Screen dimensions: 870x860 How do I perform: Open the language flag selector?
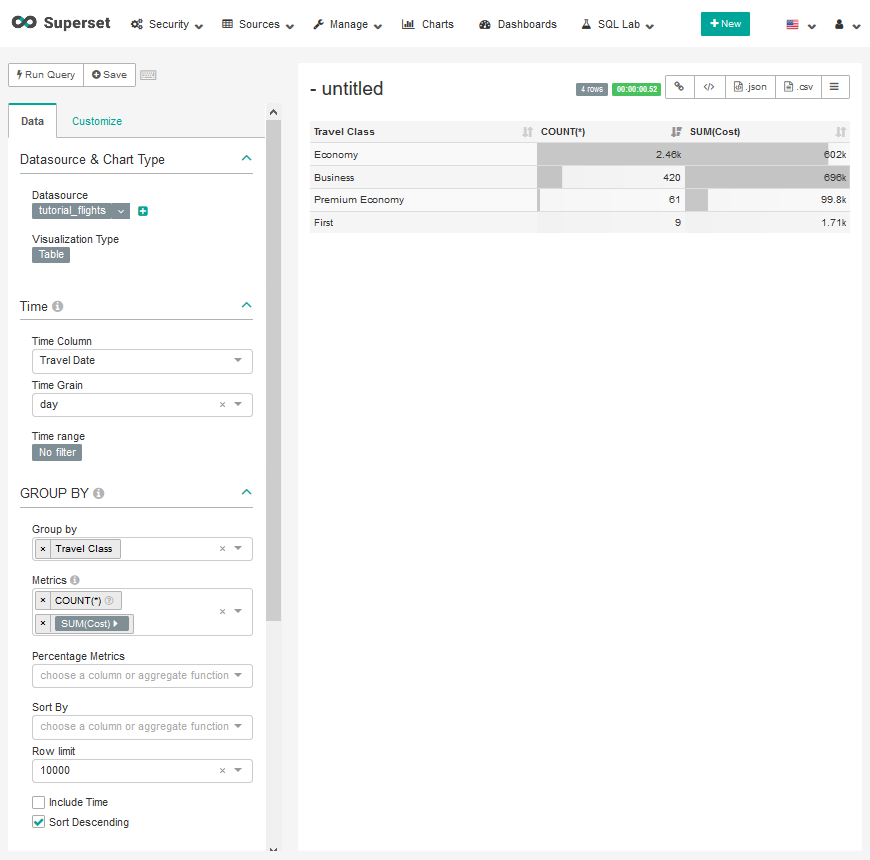pyautogui.click(x=800, y=24)
